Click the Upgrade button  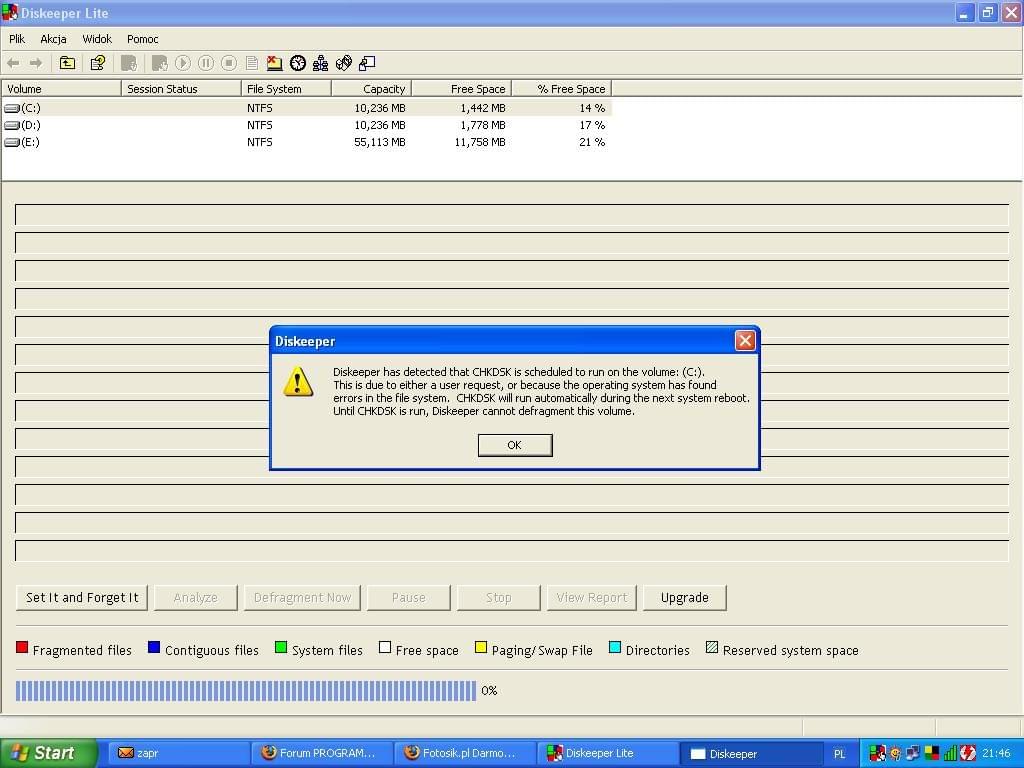(x=684, y=598)
